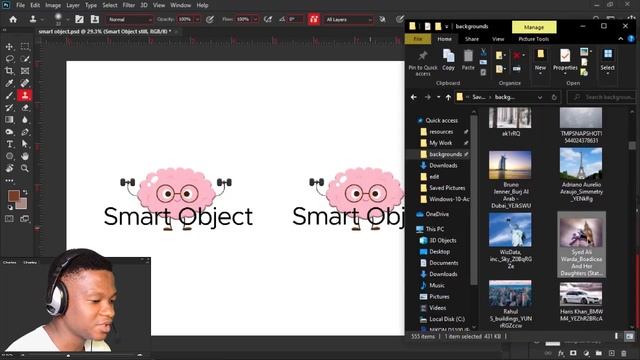The width and height of the screenshot is (640, 360).
Task: Expand the Explorer address bar history dropdown
Action: 540,97
